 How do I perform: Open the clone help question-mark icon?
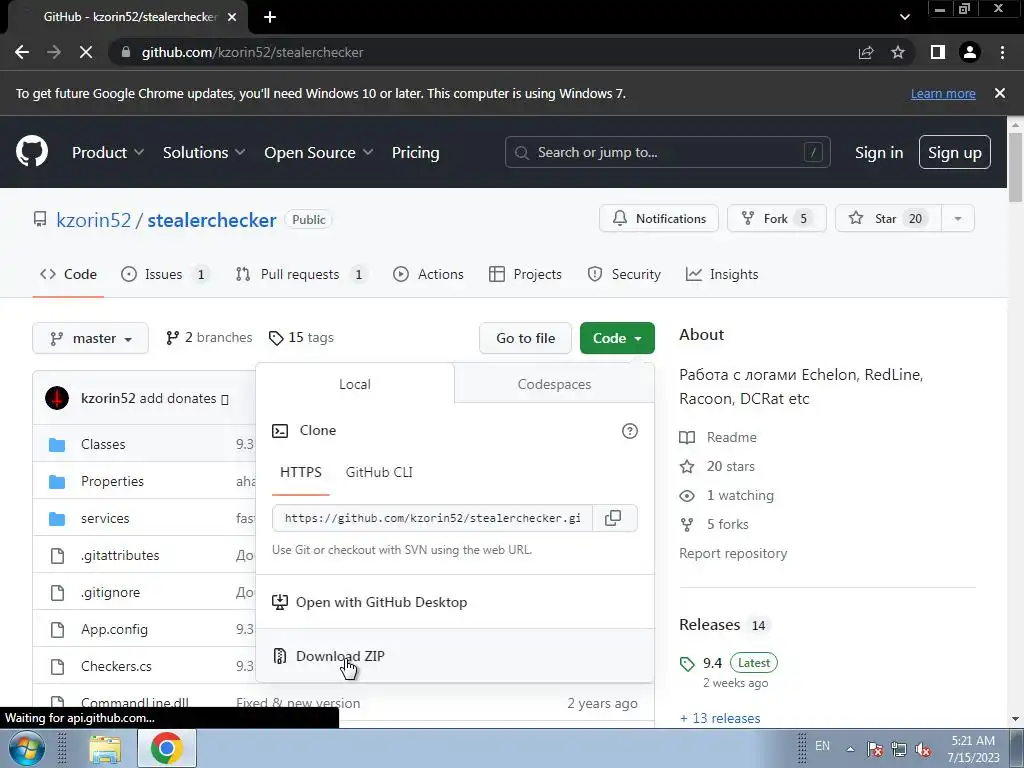(x=630, y=431)
